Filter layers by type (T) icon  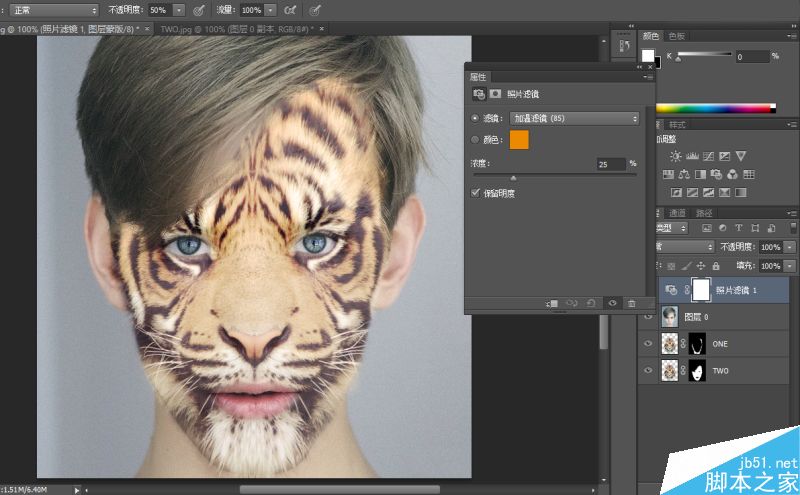(738, 228)
